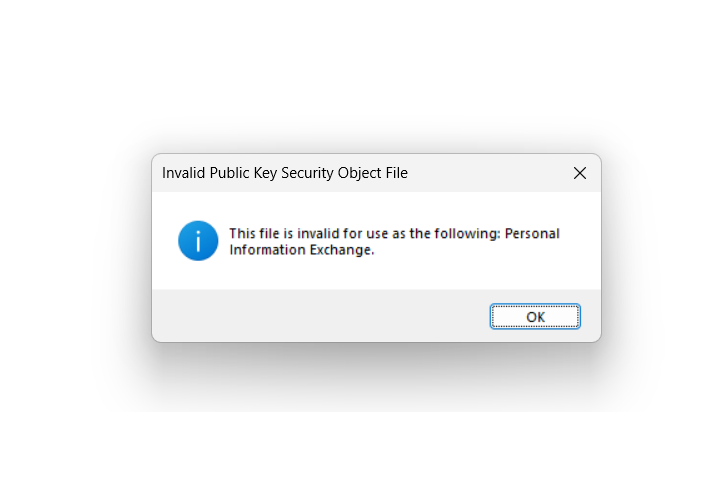Click the 'This file is invalid' message text
This screenshot has width=720, height=495.
(x=394, y=242)
